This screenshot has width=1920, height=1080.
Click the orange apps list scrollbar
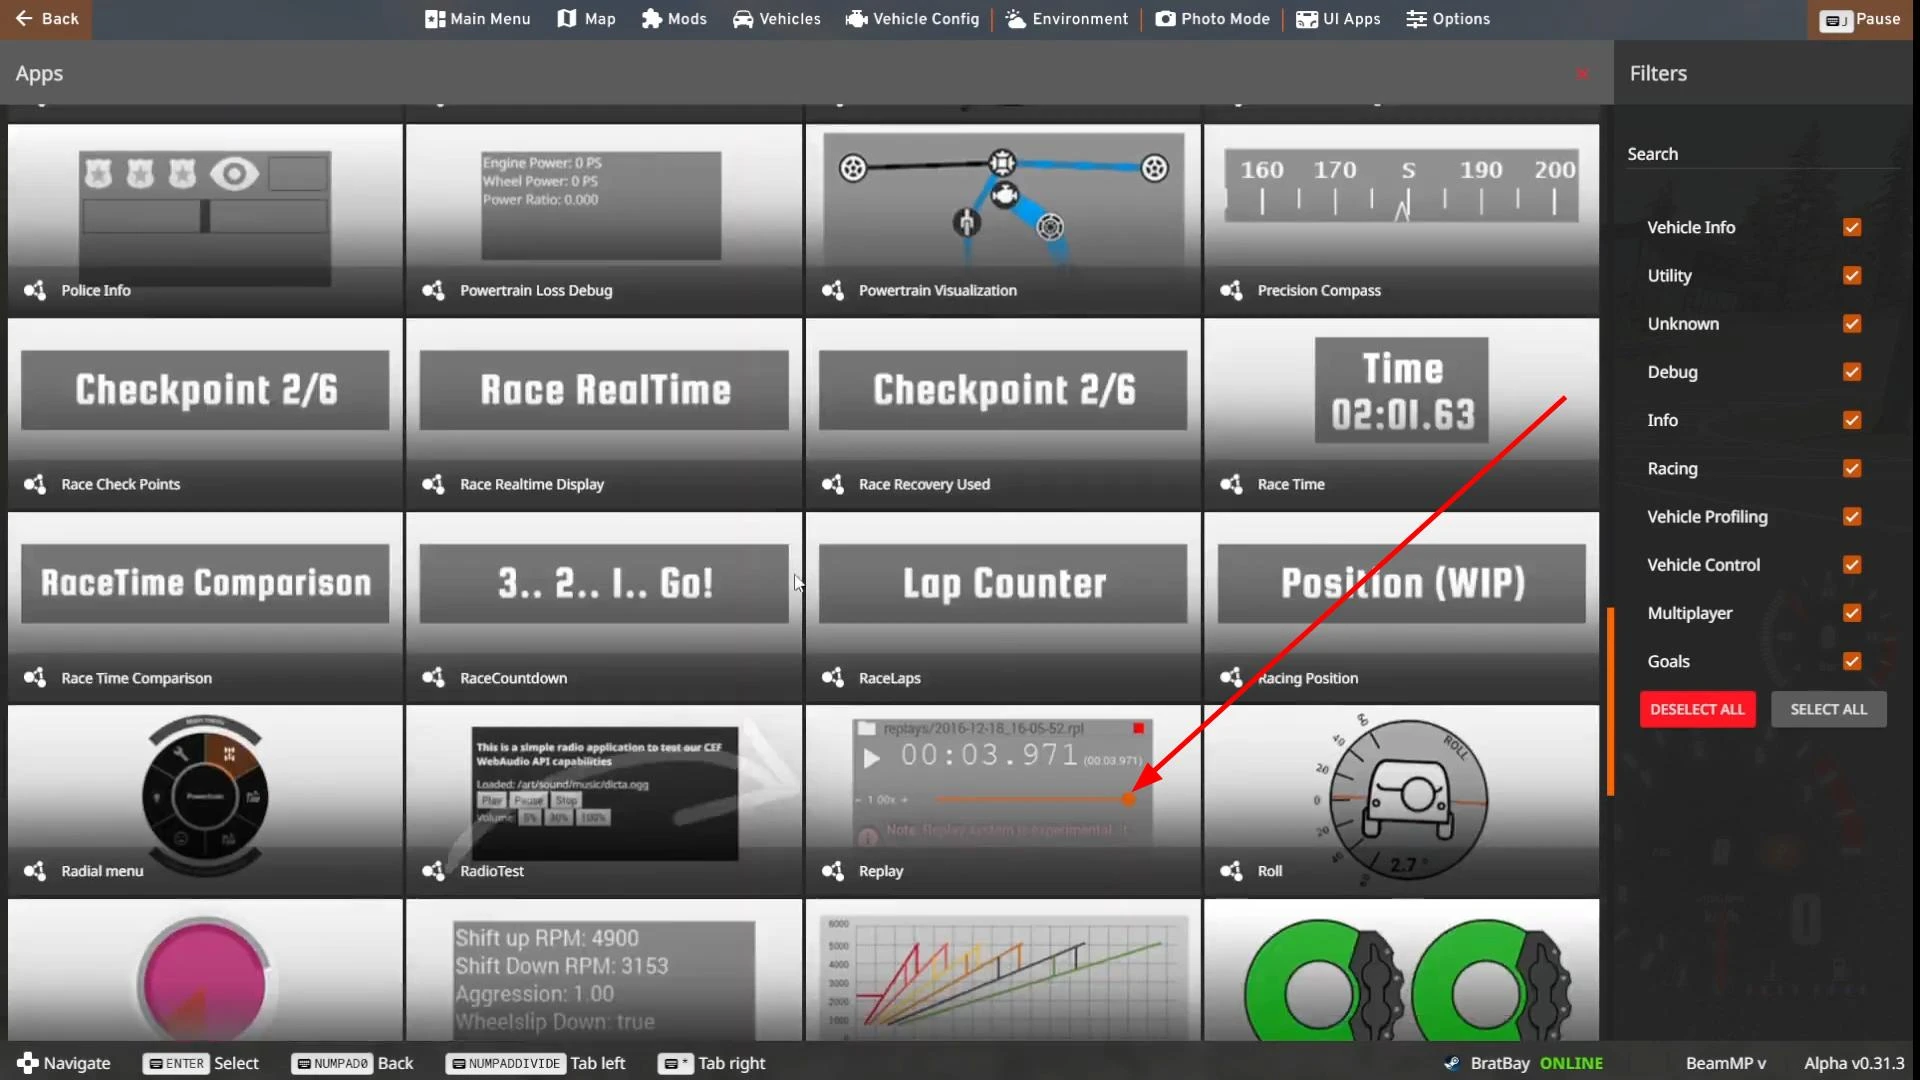(1610, 701)
